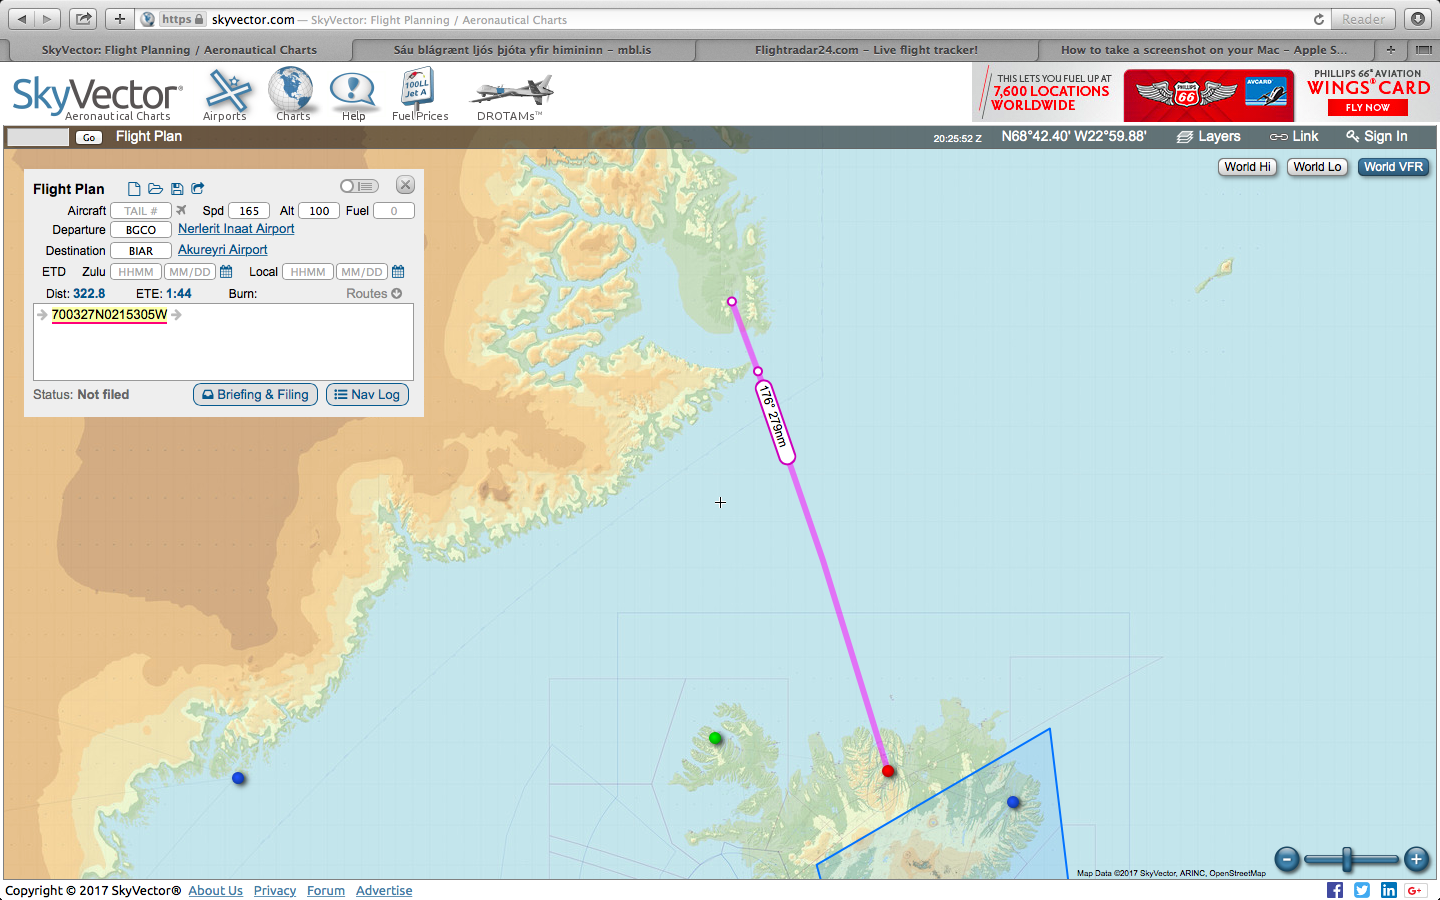Click the map zoom slider handle
Image resolution: width=1440 pixels, height=900 pixels.
coord(1347,858)
